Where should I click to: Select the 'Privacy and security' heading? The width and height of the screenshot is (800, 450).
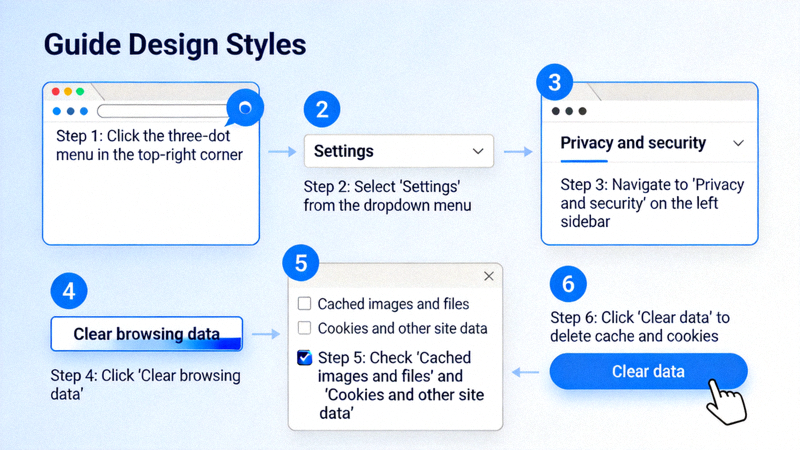[x=633, y=143]
